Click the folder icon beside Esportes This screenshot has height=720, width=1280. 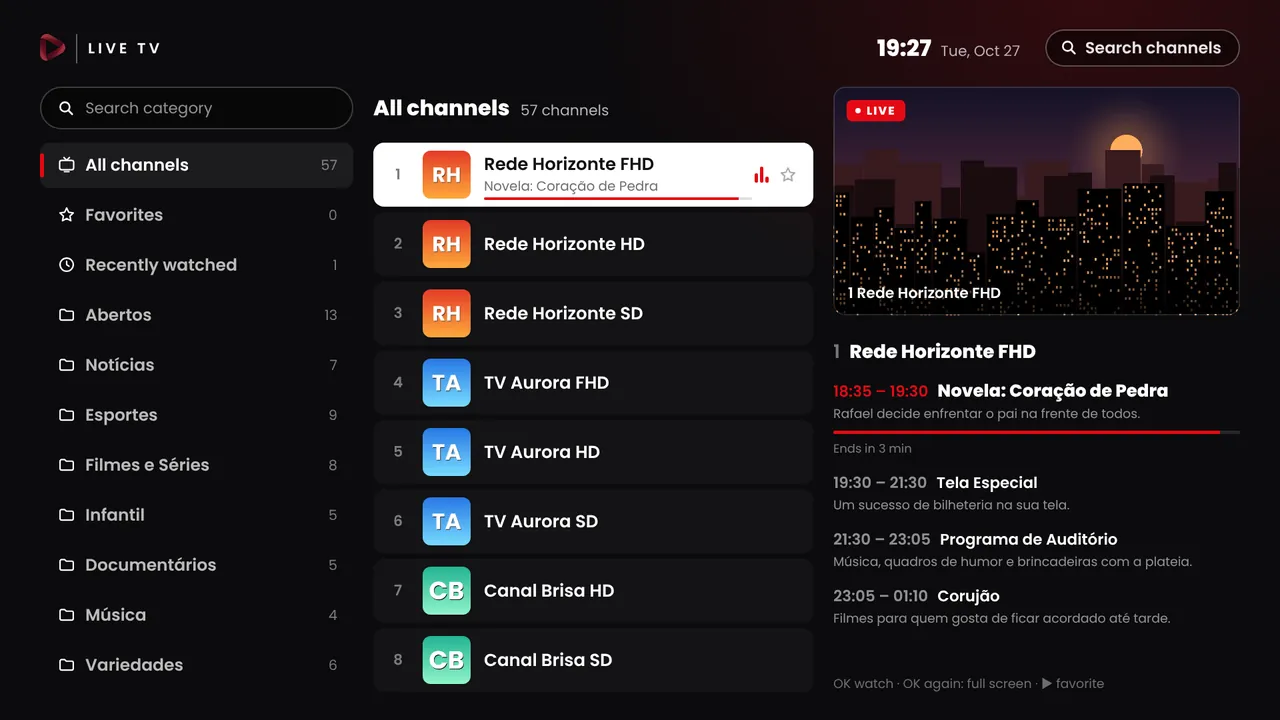pos(67,415)
